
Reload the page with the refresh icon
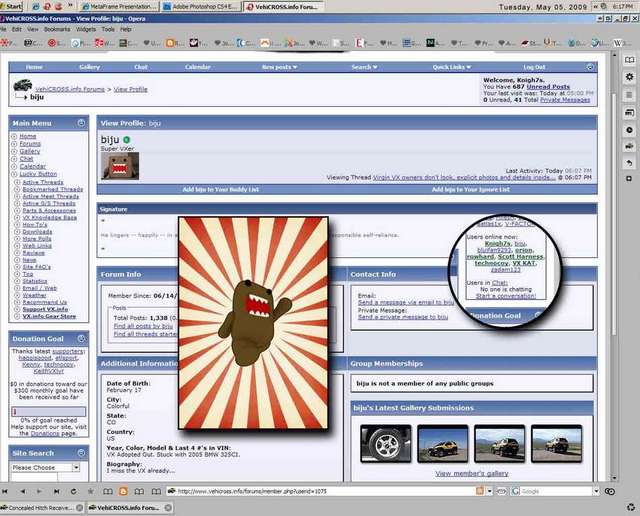click(73, 492)
